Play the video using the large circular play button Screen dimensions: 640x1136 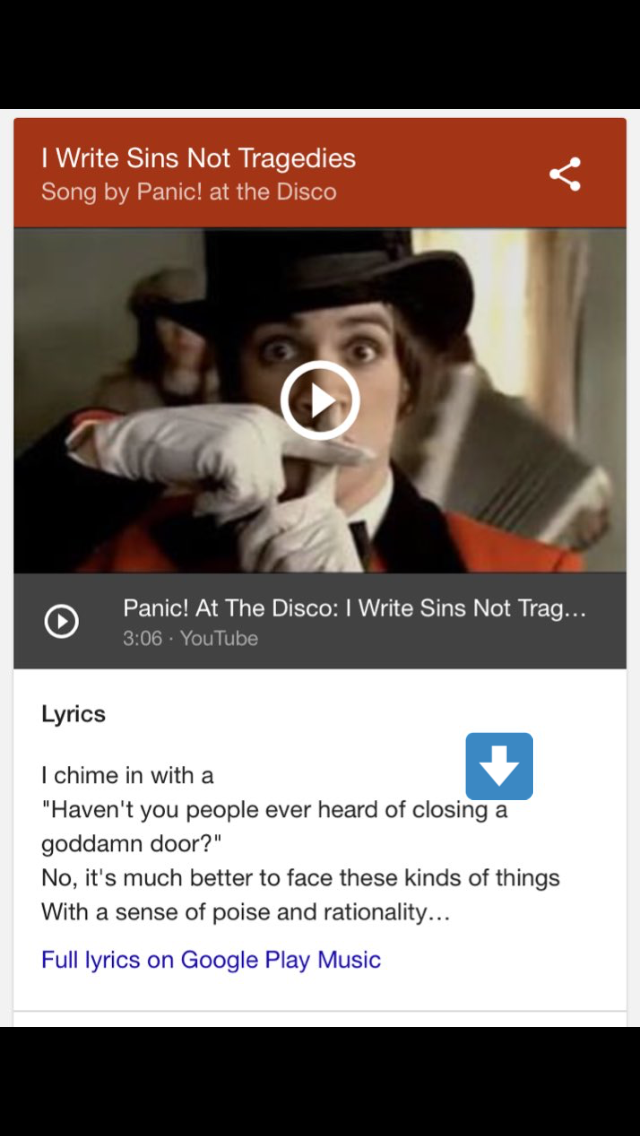320,401
